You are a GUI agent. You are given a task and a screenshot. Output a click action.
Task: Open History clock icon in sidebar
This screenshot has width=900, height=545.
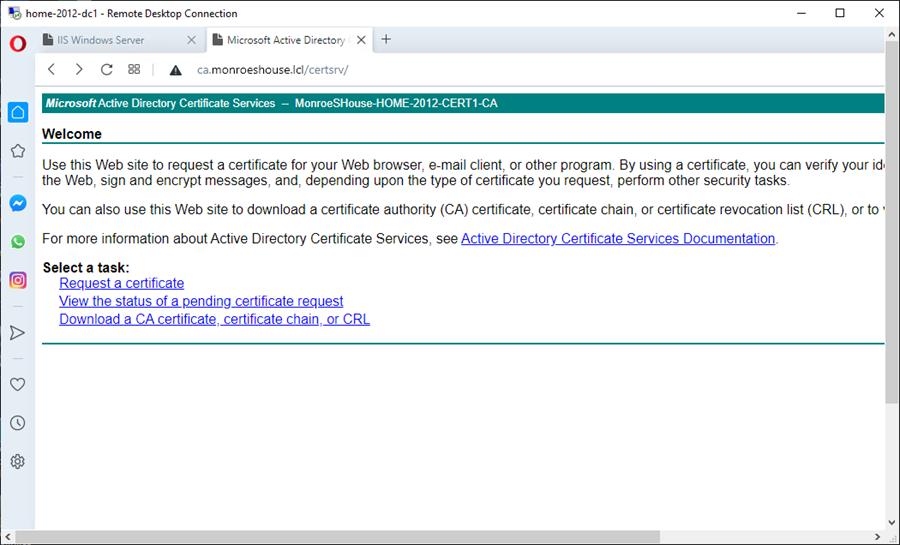tap(18, 423)
